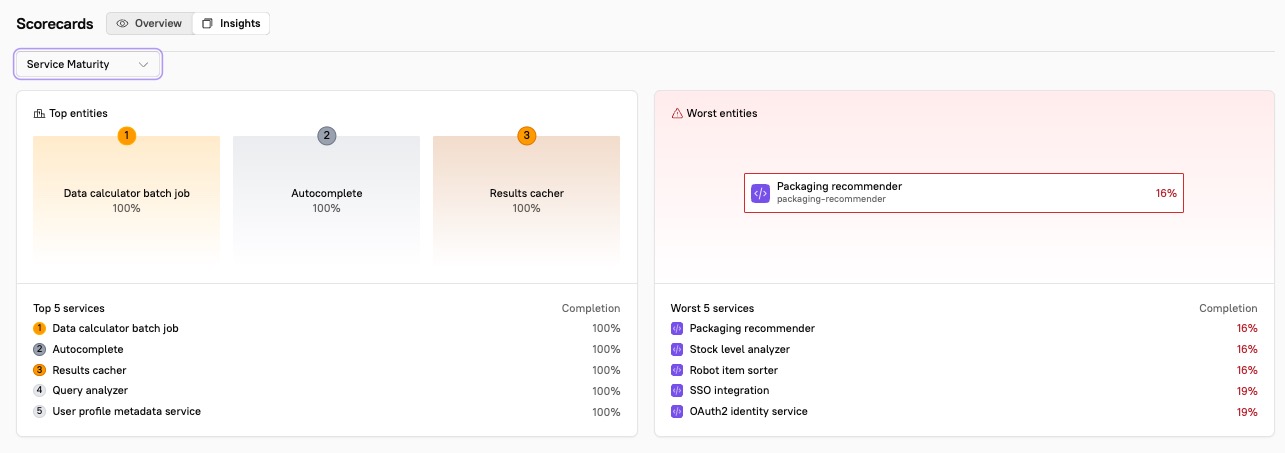Viewport: 1285px width, 453px height.
Task: Expand the scorecard selector chevron arrow
Action: (x=144, y=65)
